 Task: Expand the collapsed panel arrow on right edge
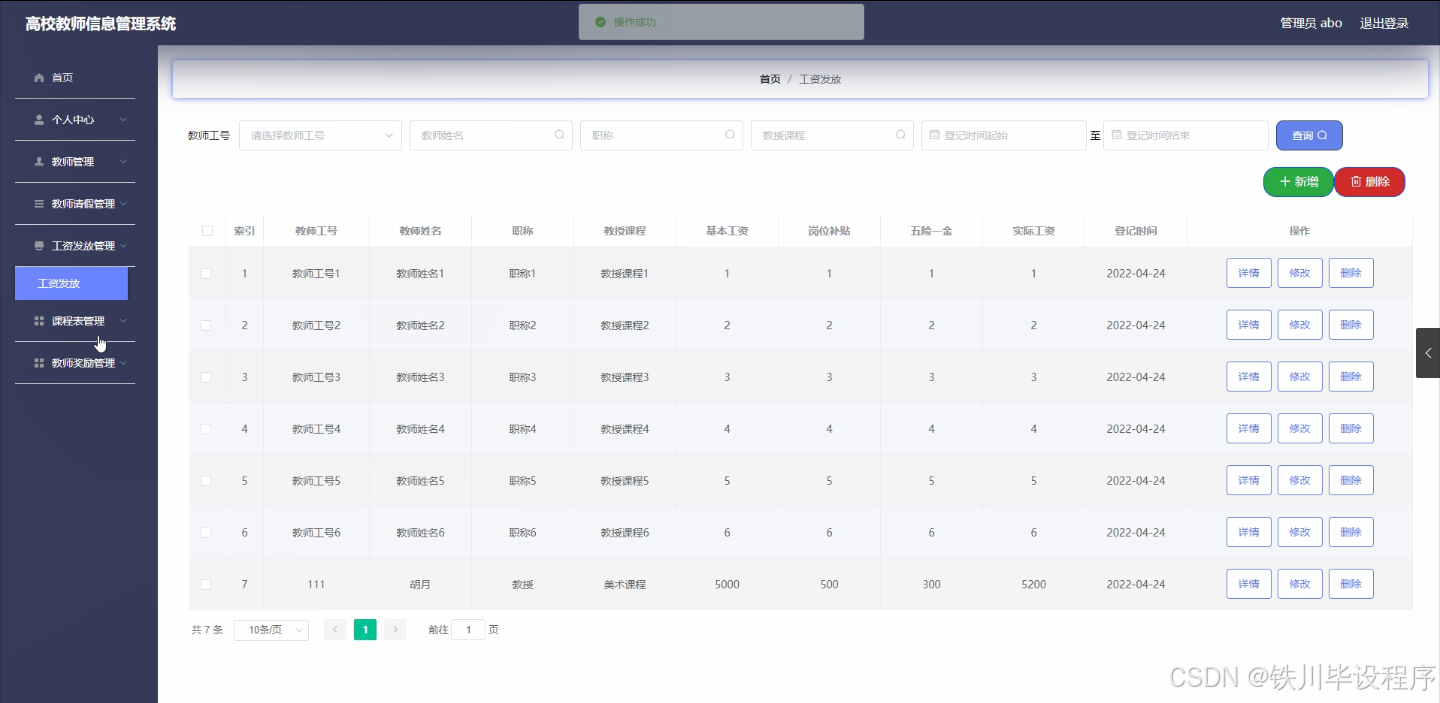[1428, 352]
